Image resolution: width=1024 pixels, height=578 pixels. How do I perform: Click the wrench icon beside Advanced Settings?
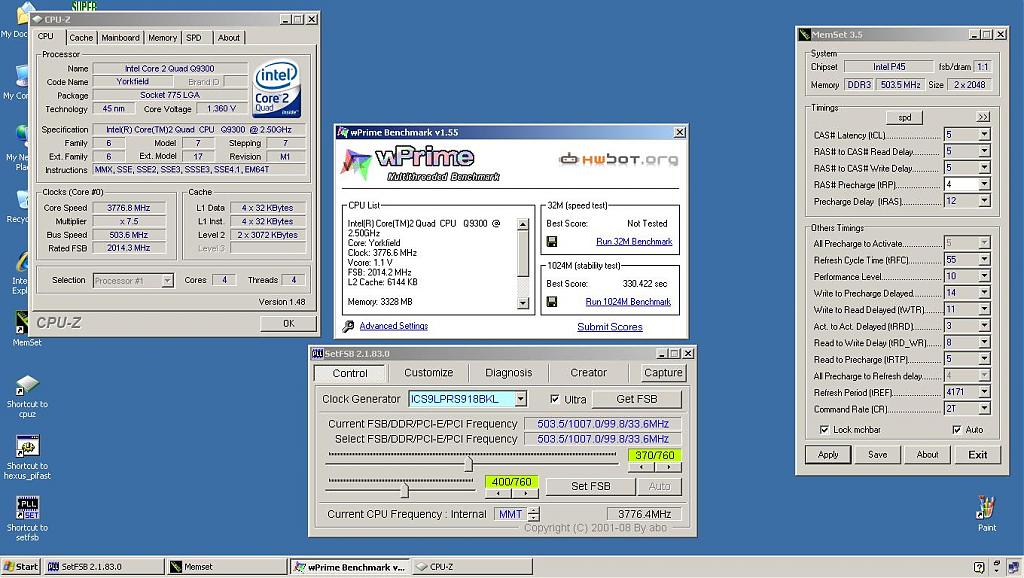tap(348, 326)
